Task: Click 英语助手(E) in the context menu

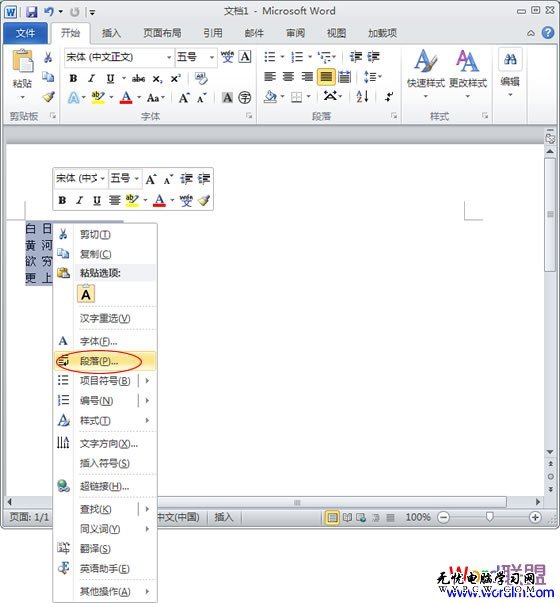Action: pyautogui.click(x=105, y=568)
